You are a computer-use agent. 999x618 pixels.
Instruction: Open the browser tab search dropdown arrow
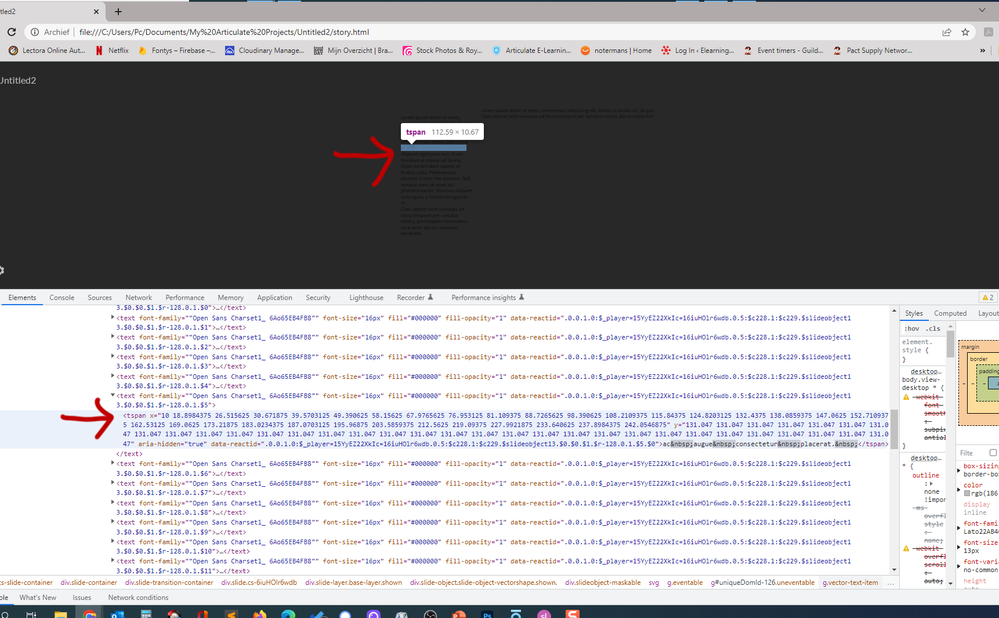[982, 10]
